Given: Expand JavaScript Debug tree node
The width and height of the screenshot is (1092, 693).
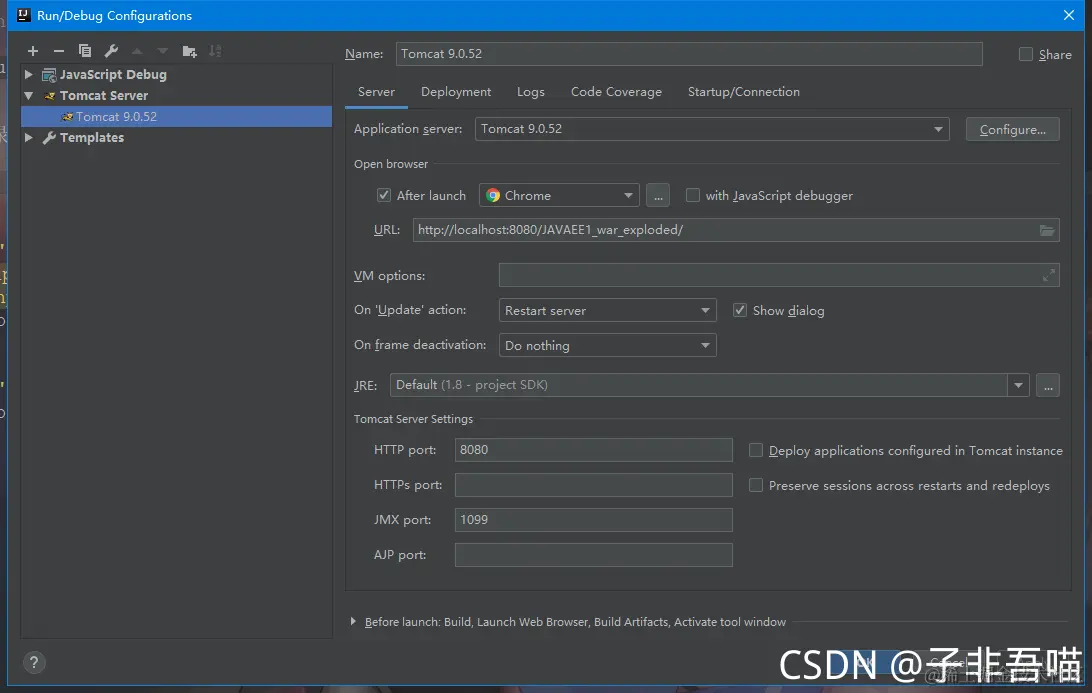Looking at the screenshot, I should coord(29,74).
